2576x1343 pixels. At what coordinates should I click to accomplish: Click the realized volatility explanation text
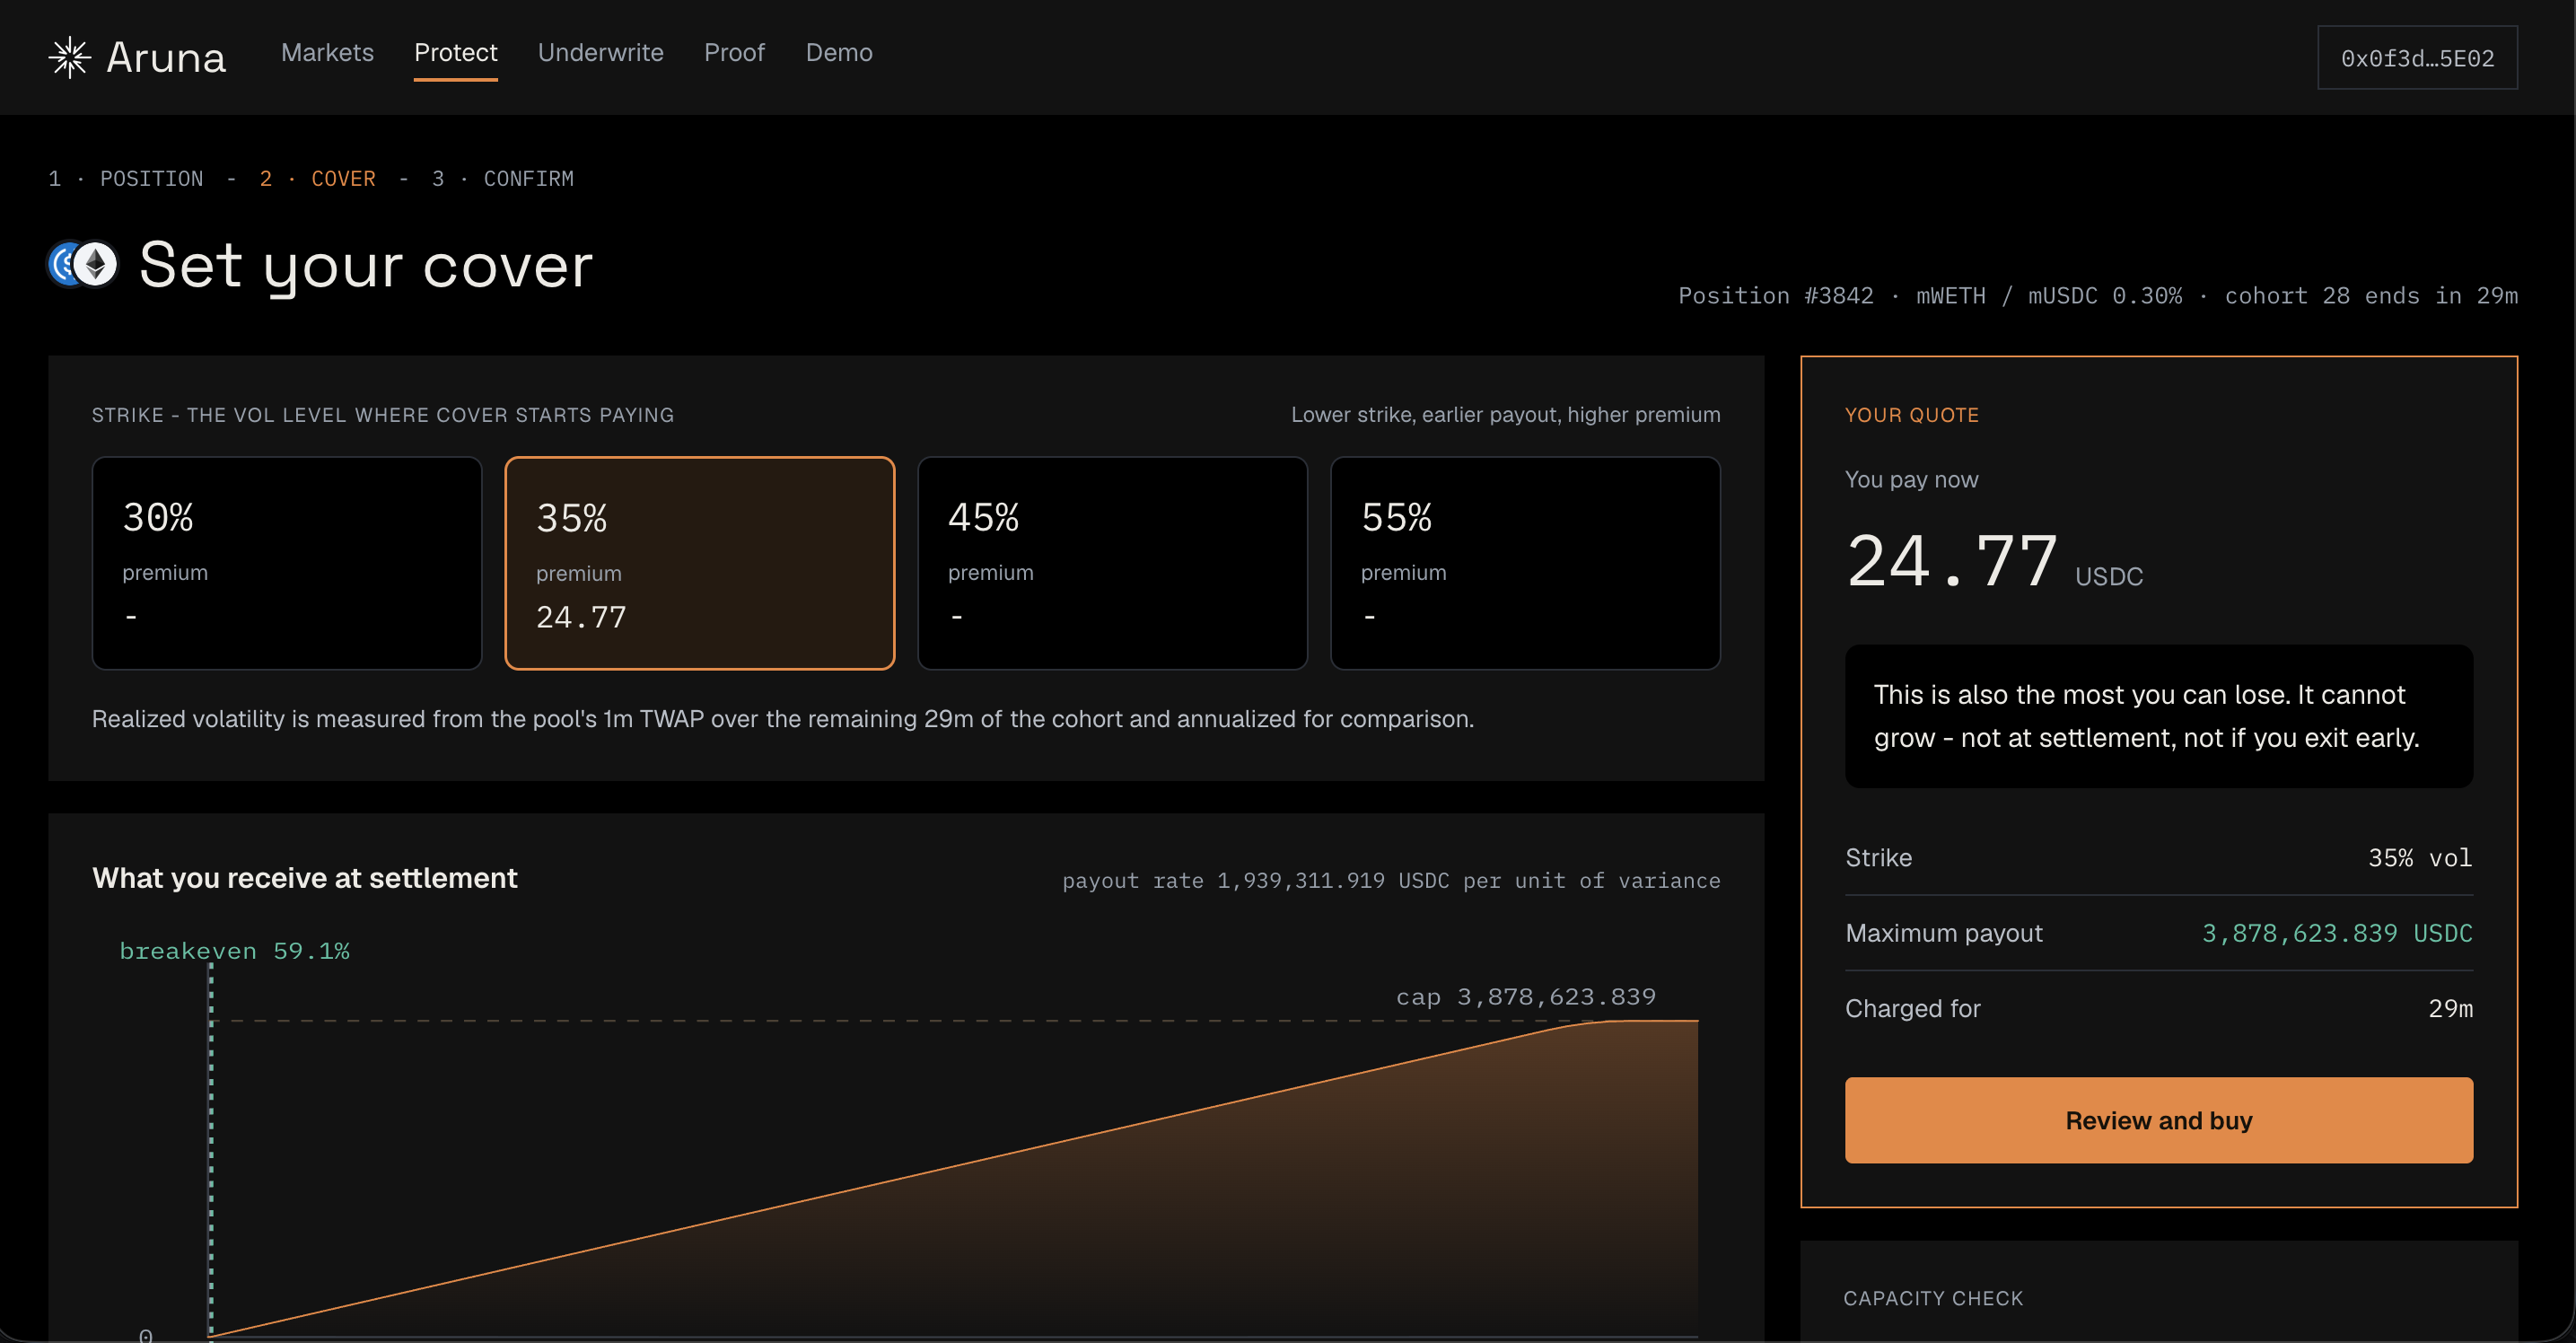point(783,719)
